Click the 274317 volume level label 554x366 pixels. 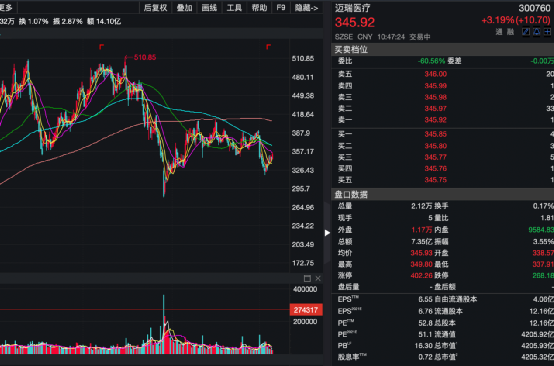(306, 310)
